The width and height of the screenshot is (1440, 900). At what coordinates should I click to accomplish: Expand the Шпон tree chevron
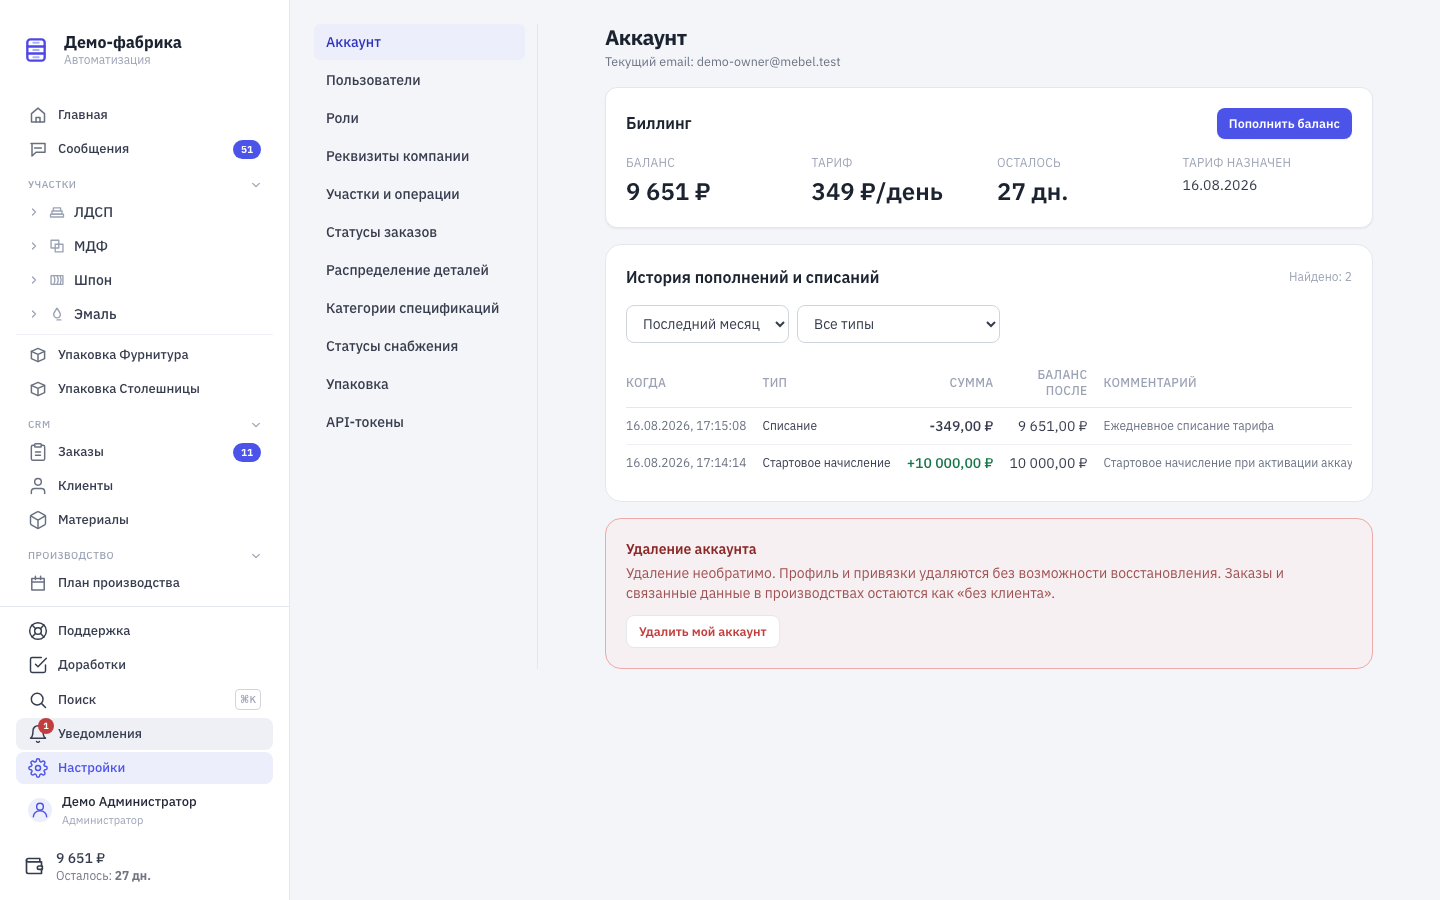tap(34, 280)
